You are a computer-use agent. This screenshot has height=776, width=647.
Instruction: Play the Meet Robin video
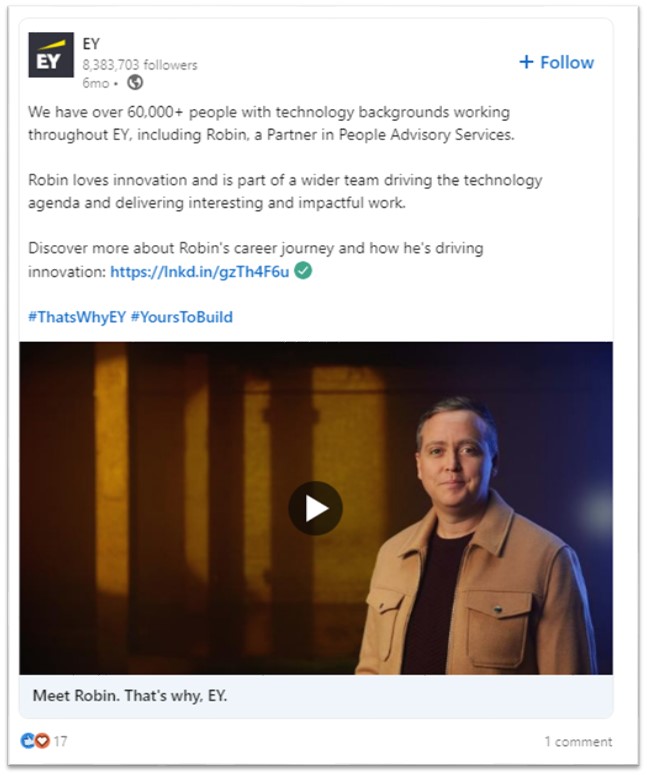(x=315, y=508)
